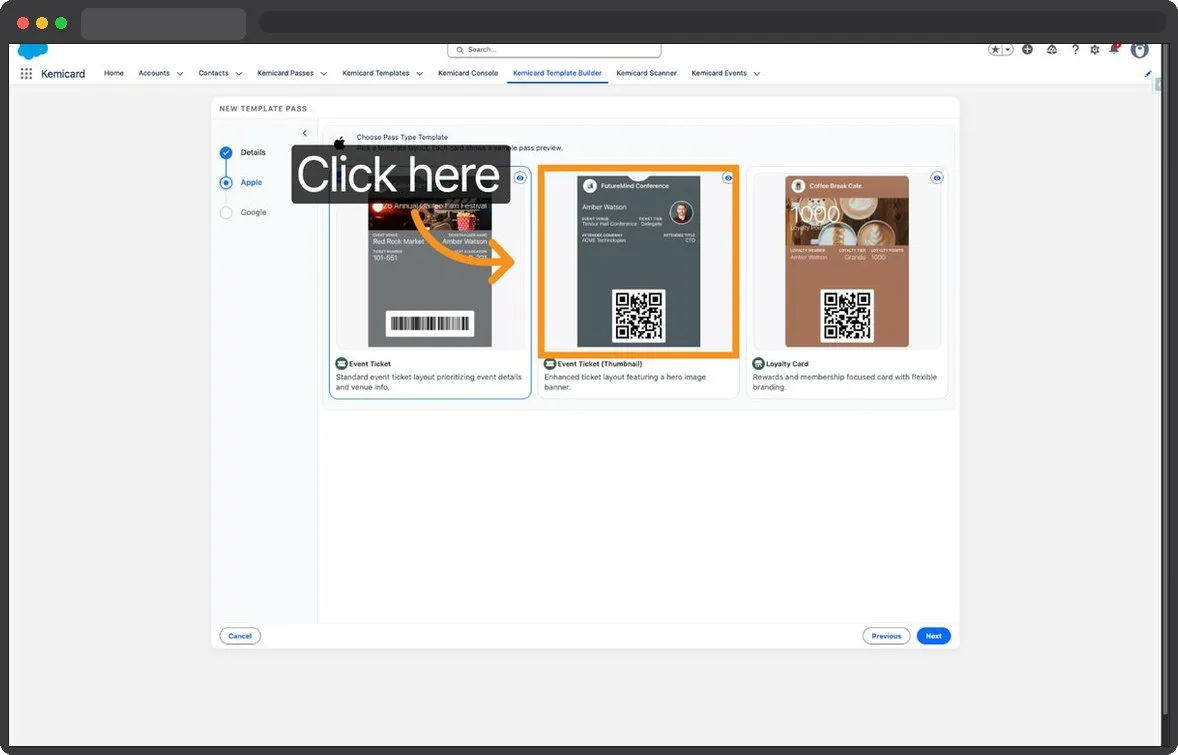
Task: Open the setup gear icon
Action: pos(1095,50)
